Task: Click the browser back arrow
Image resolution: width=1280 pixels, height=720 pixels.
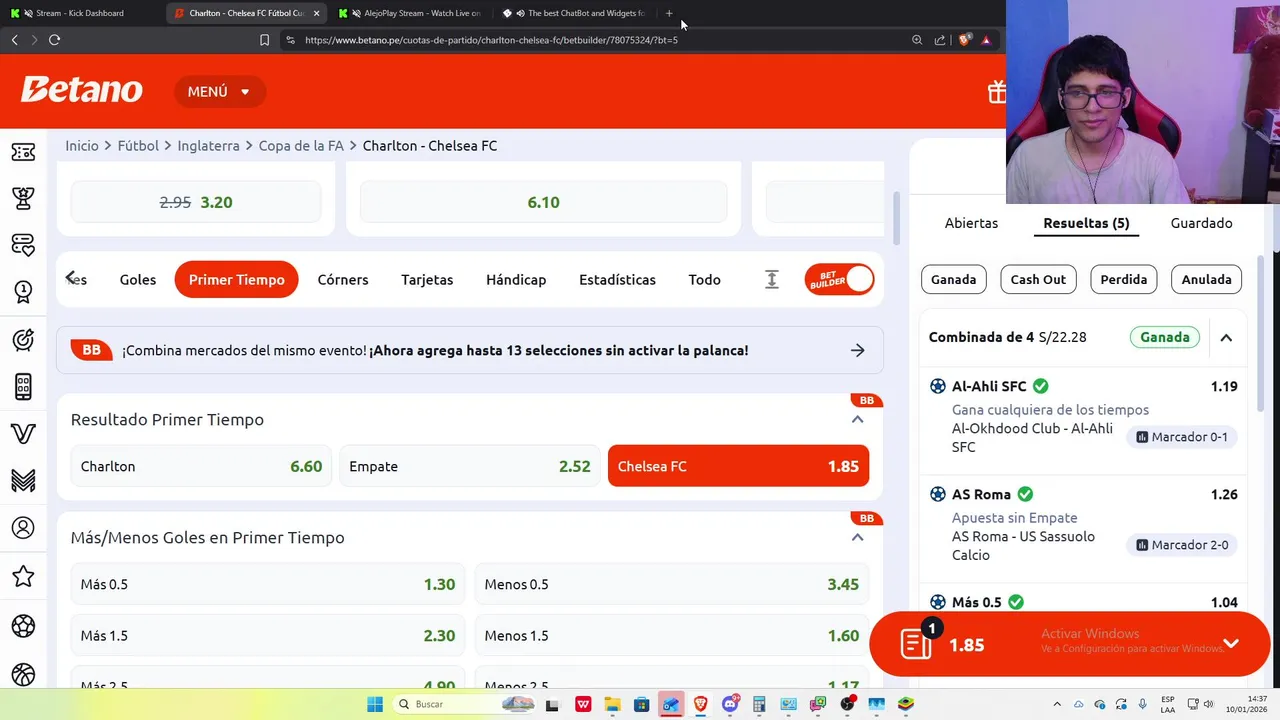Action: click(x=14, y=40)
